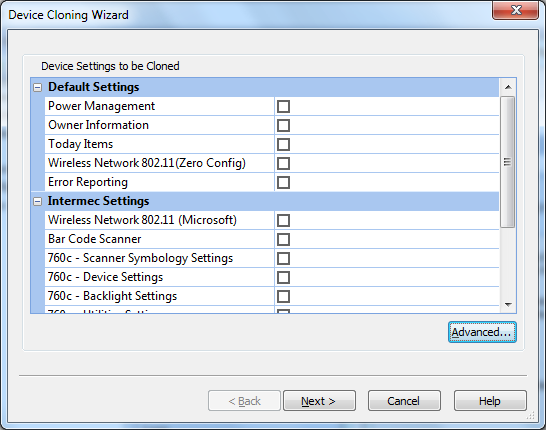Viewport: 546px width, 430px height.
Task: Select the Owner Information row label
Action: pos(98,125)
